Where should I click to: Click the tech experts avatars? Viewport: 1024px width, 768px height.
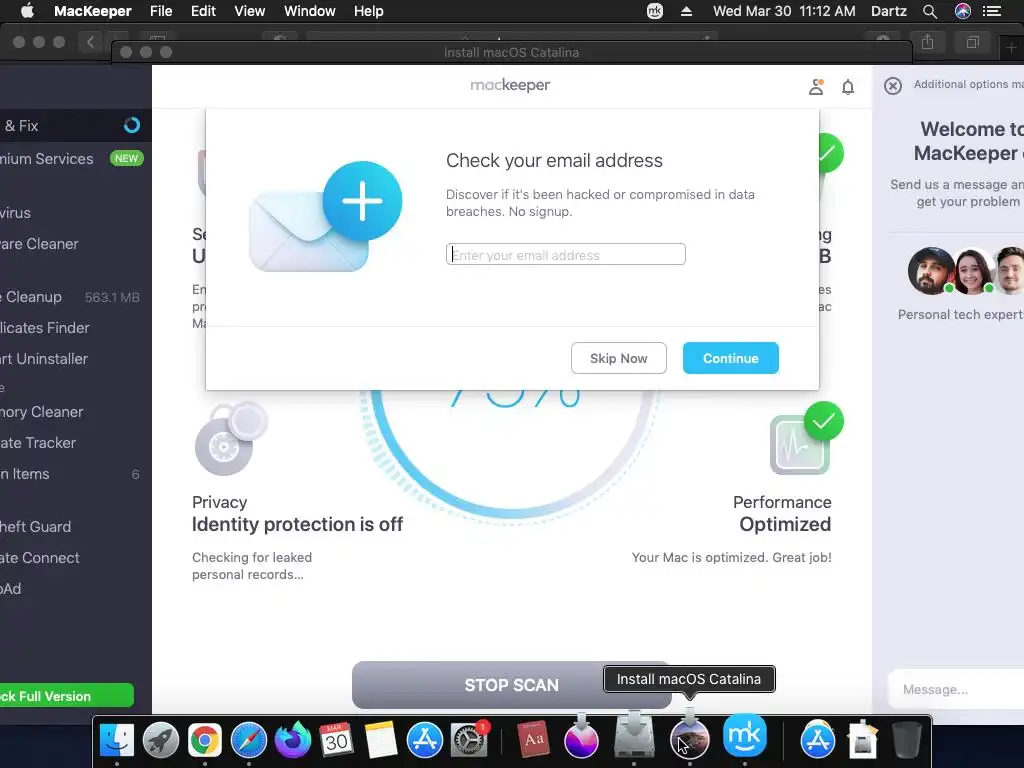click(966, 271)
